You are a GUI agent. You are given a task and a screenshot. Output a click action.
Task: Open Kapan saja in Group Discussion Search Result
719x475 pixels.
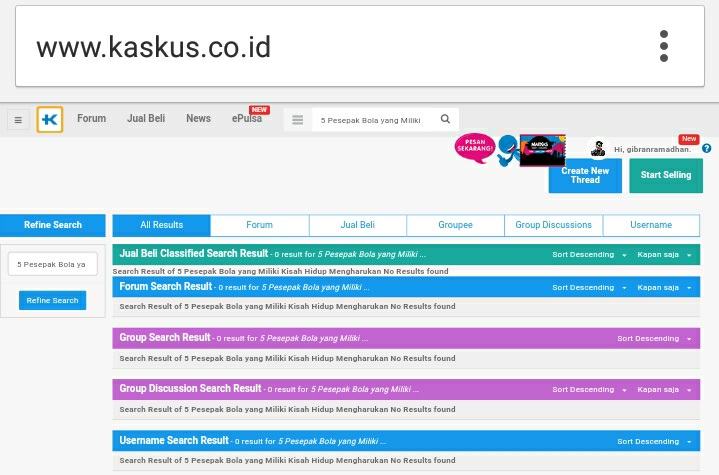[x=664, y=389]
